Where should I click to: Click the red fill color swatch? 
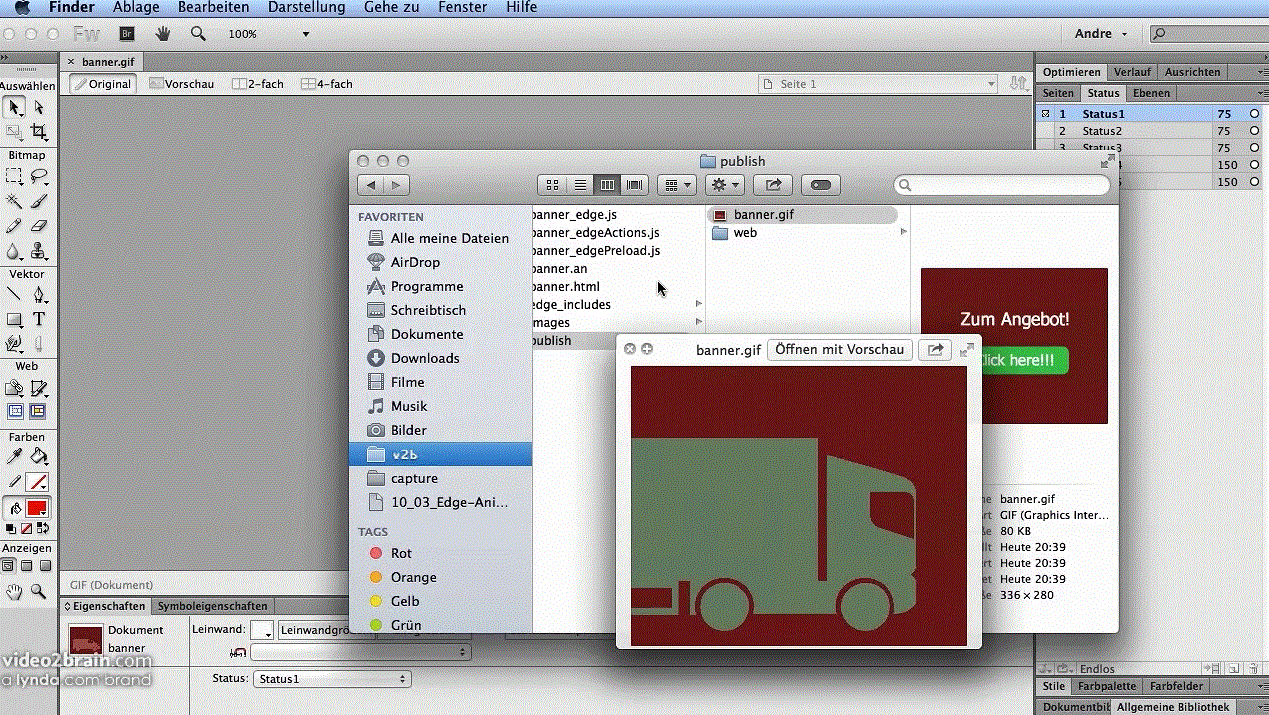point(37,508)
